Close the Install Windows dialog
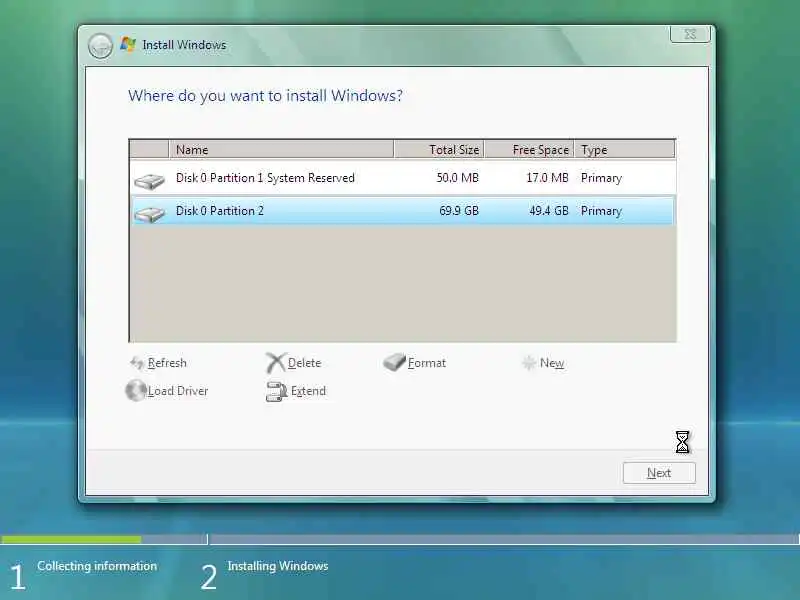 click(690, 34)
